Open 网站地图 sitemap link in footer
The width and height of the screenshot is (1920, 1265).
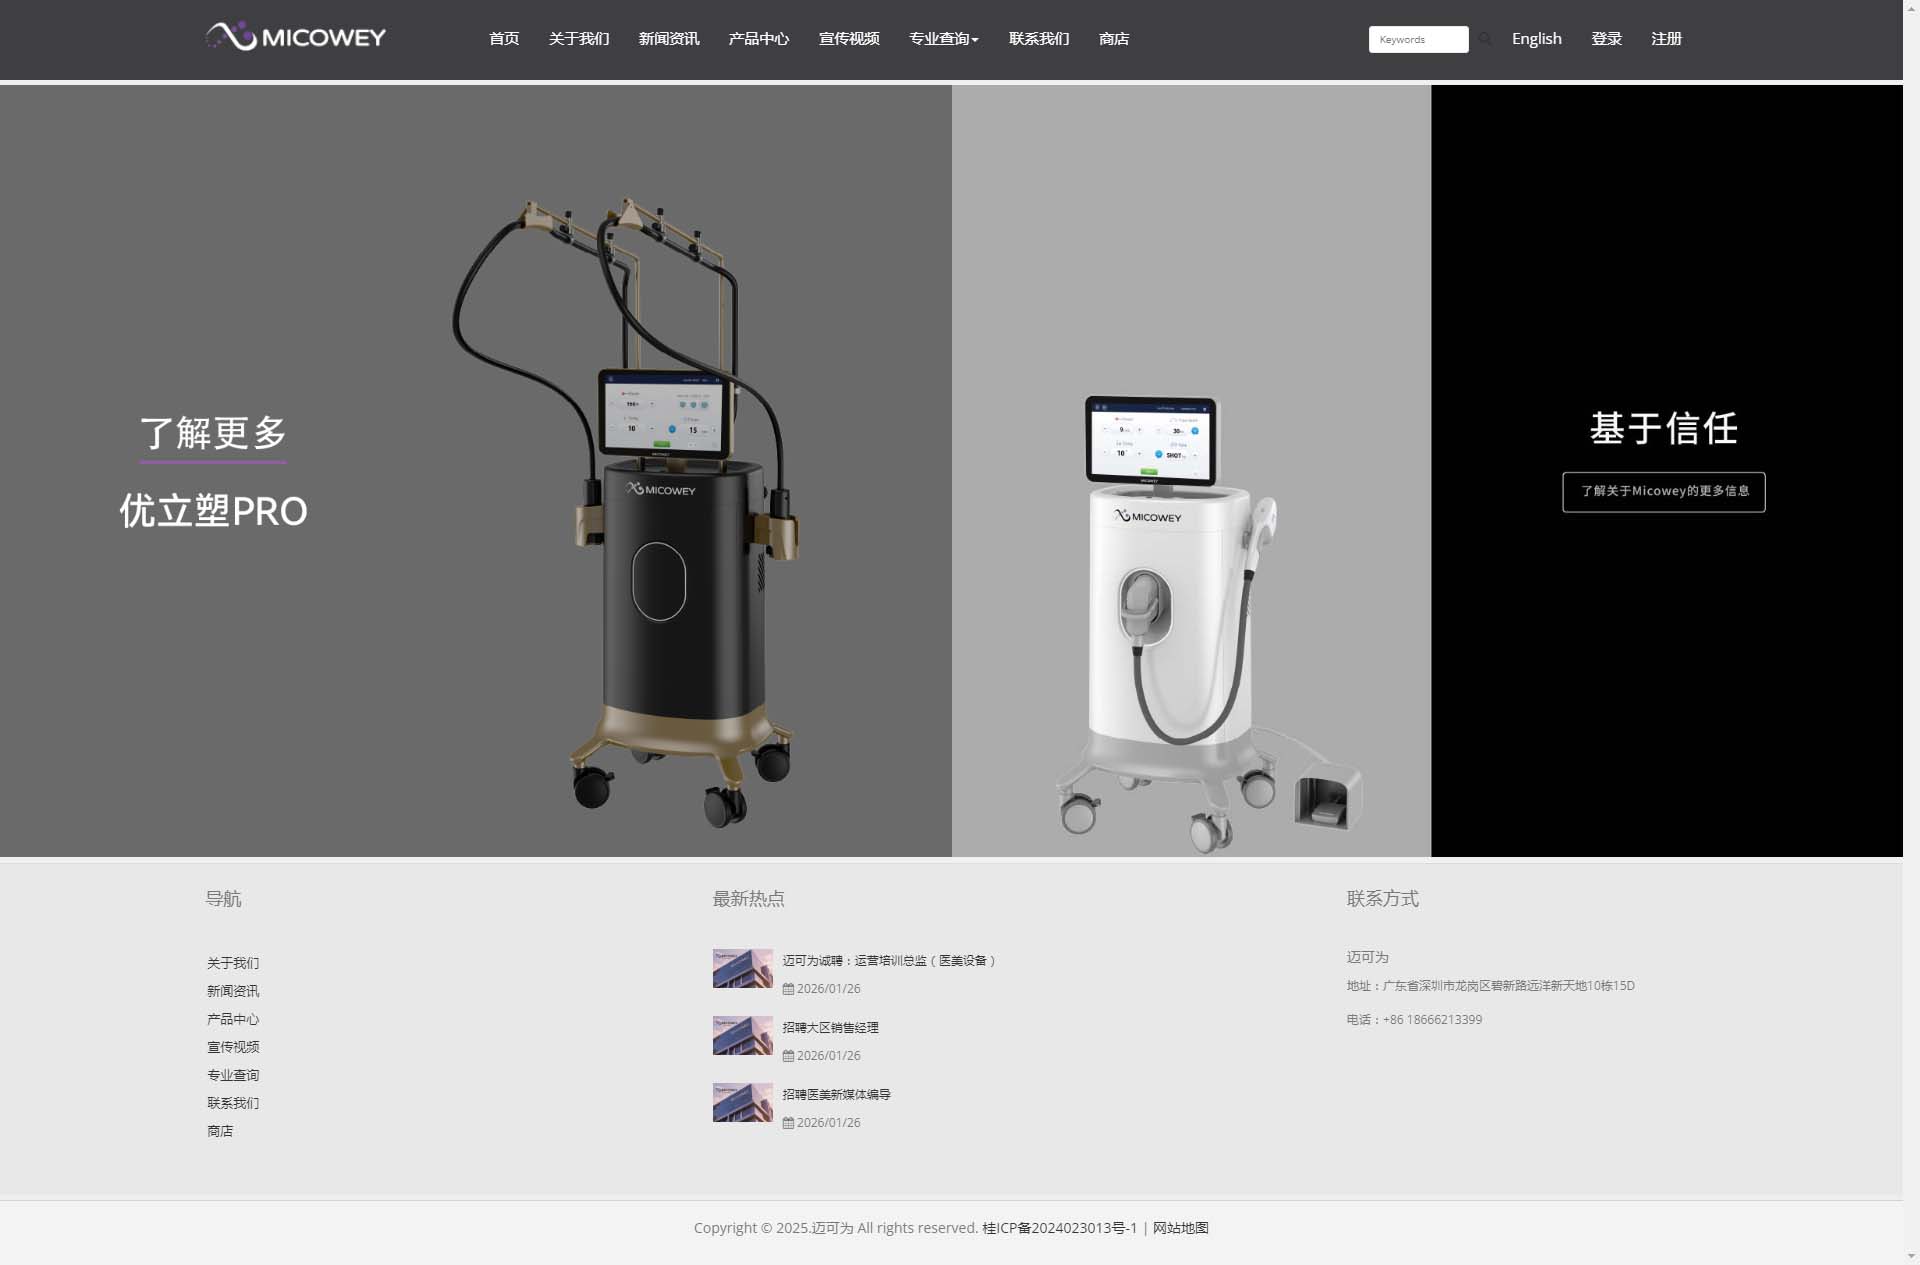point(1180,1228)
